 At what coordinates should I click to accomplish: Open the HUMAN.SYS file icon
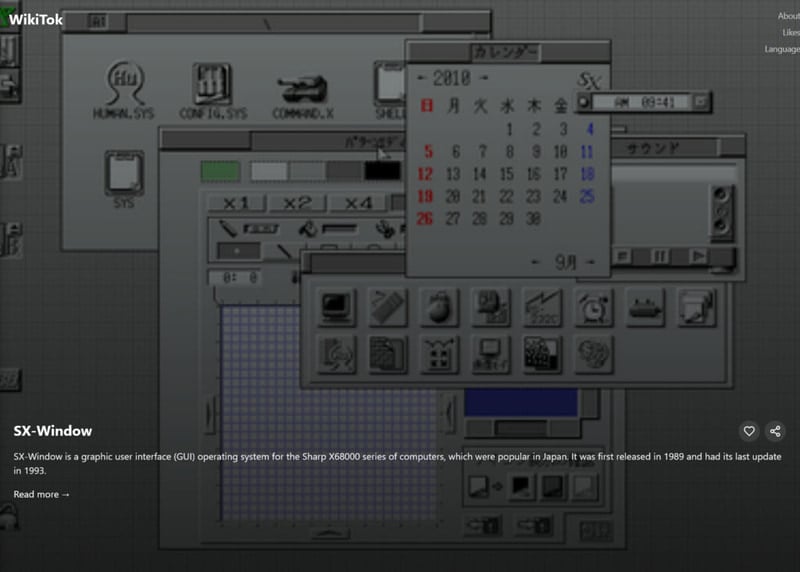click(124, 90)
